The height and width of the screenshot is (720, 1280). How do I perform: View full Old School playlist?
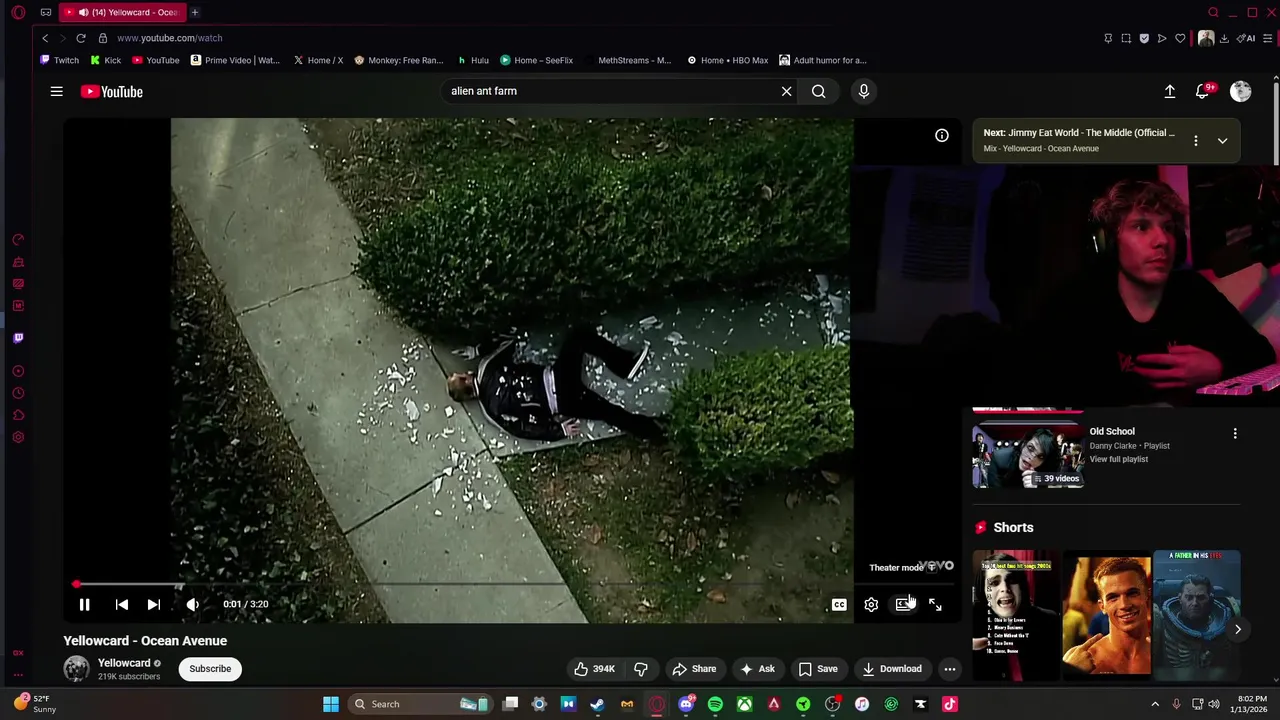[x=1118, y=459]
